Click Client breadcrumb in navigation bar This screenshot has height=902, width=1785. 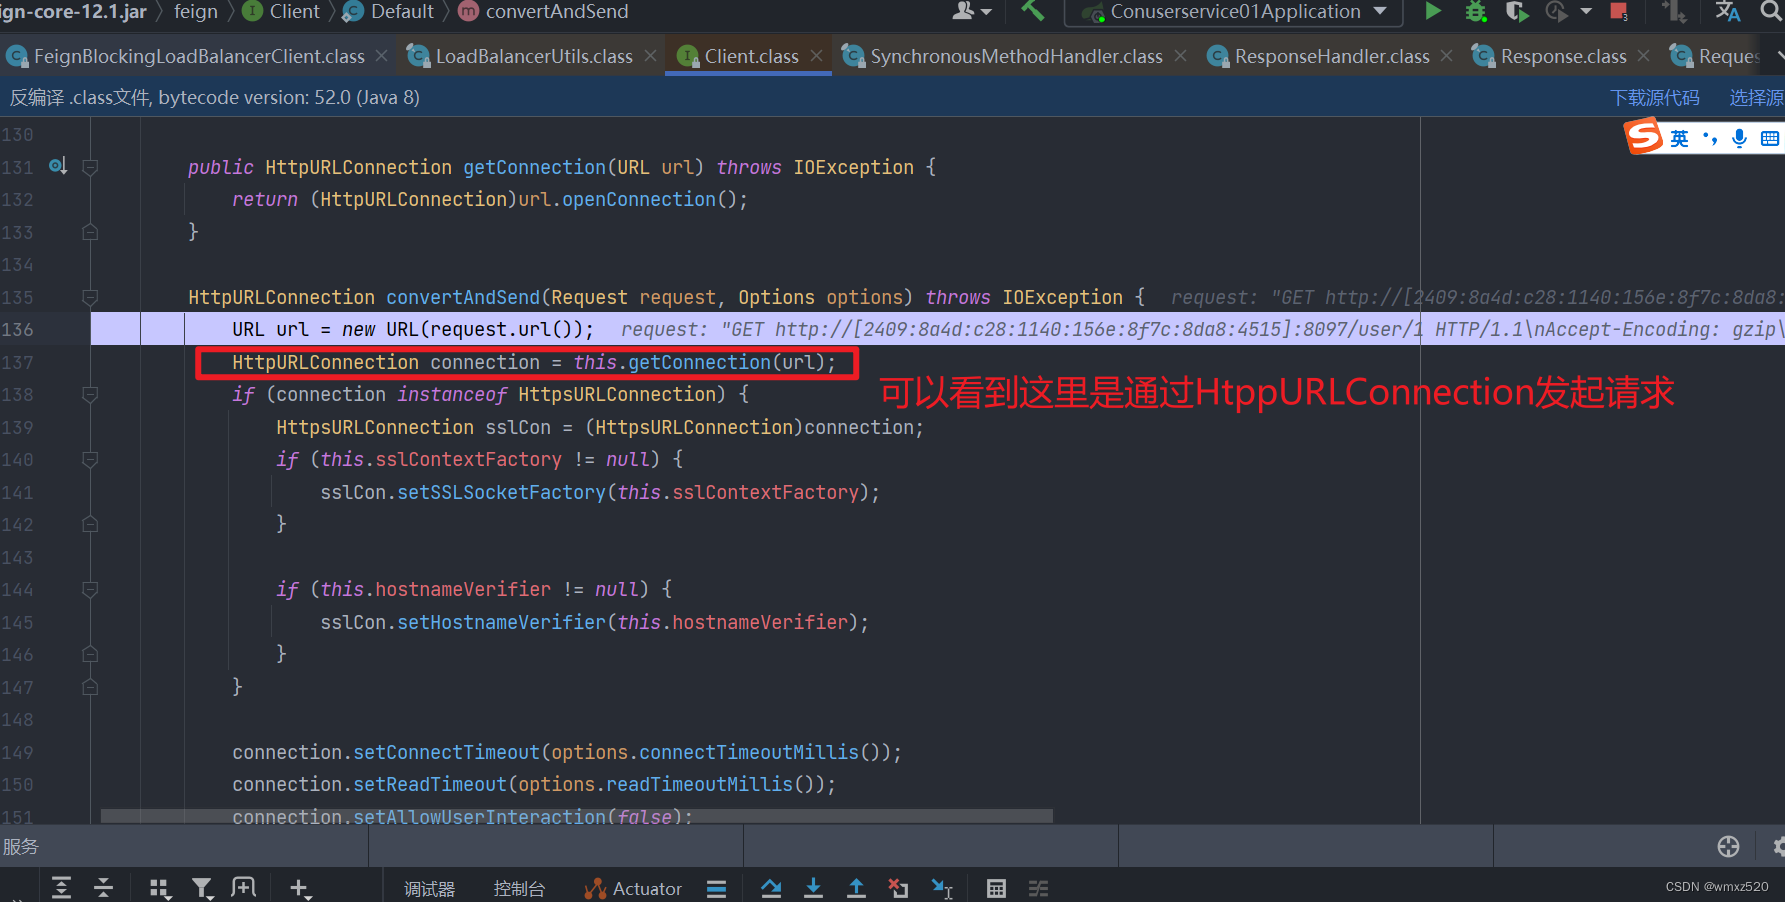point(282,11)
